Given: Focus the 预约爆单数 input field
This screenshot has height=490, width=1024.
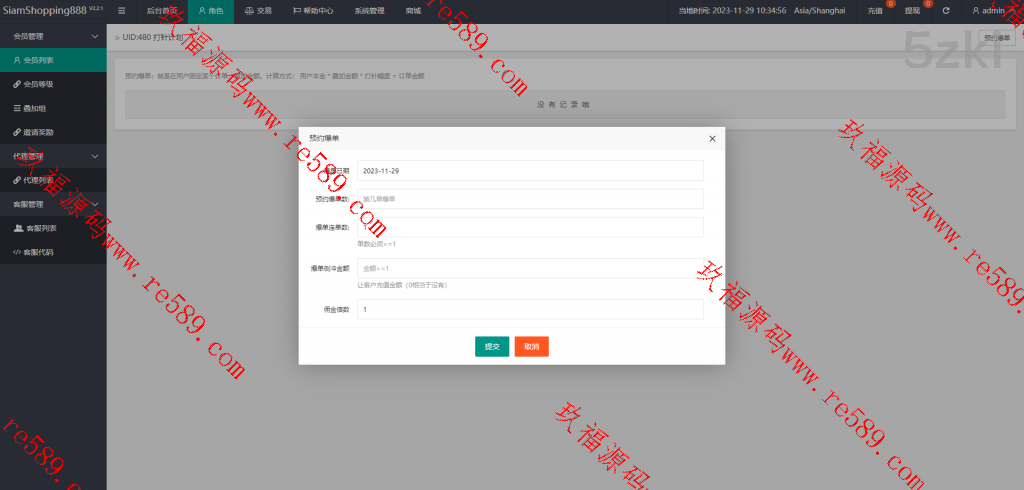Looking at the screenshot, I should tap(530, 199).
